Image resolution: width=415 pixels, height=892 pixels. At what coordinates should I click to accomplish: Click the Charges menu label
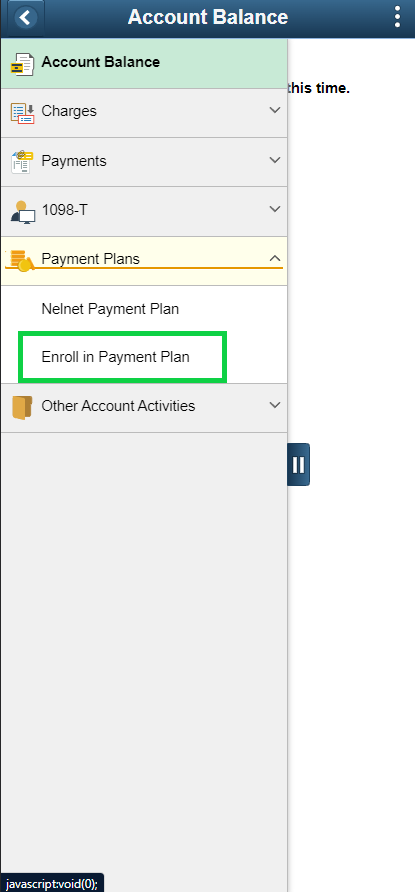point(69,111)
